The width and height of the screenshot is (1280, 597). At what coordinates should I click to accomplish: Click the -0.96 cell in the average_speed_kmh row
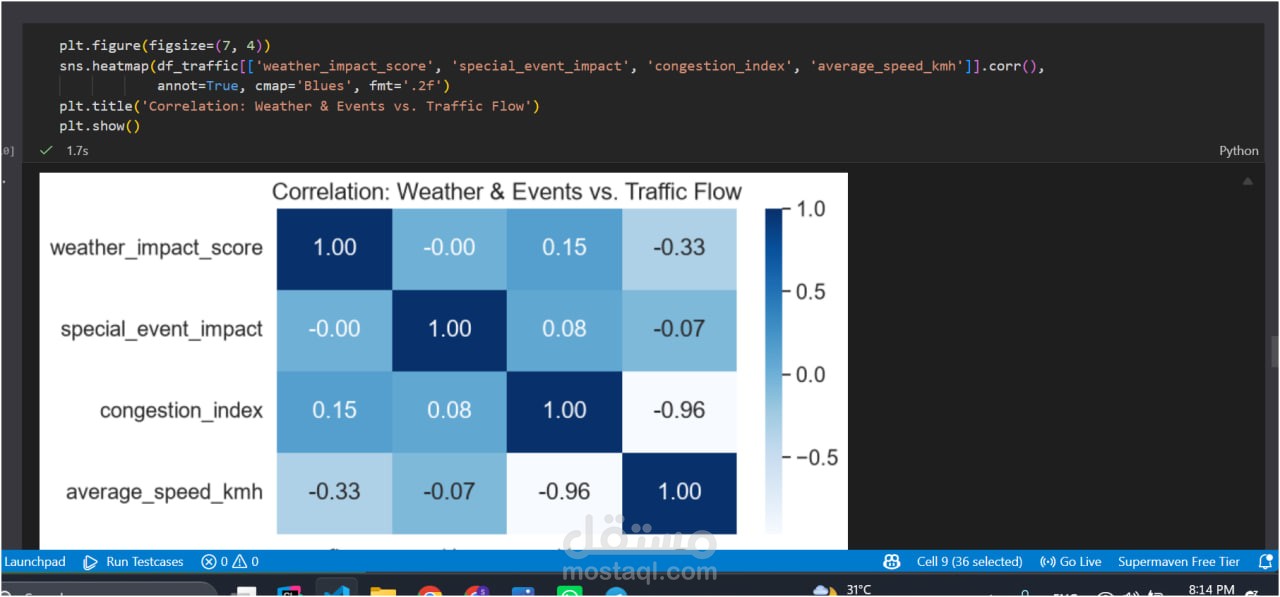click(x=564, y=492)
